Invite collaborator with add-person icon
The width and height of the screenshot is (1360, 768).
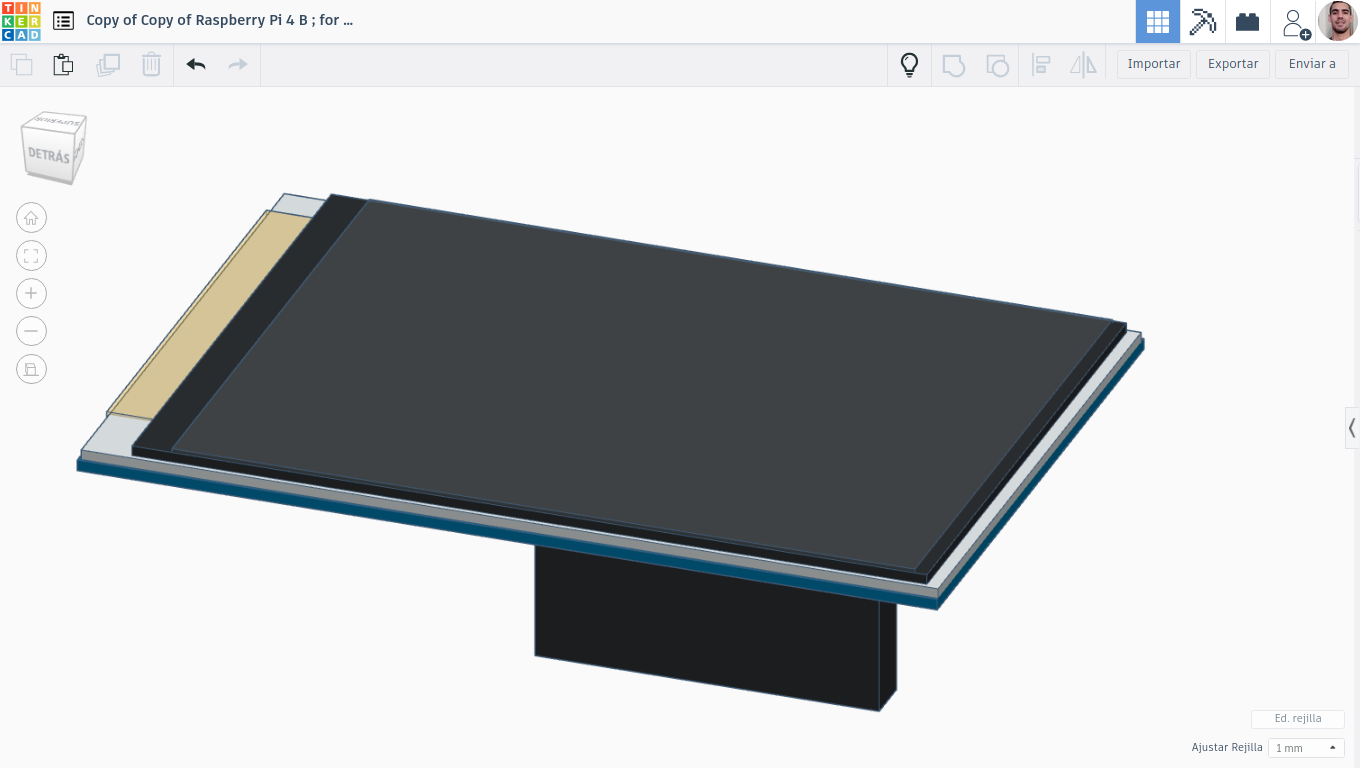tap(1294, 22)
